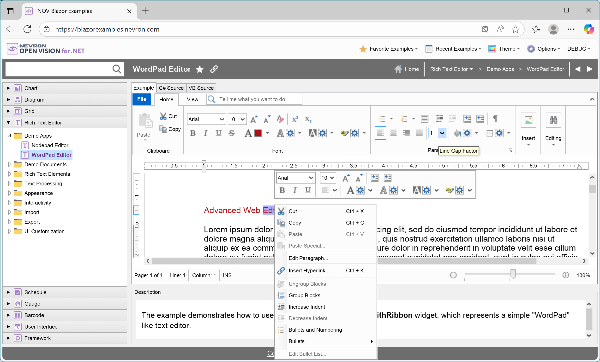Open the Favorite Examples menu
Image resolution: width=600 pixels, height=362 pixels.
(x=388, y=49)
